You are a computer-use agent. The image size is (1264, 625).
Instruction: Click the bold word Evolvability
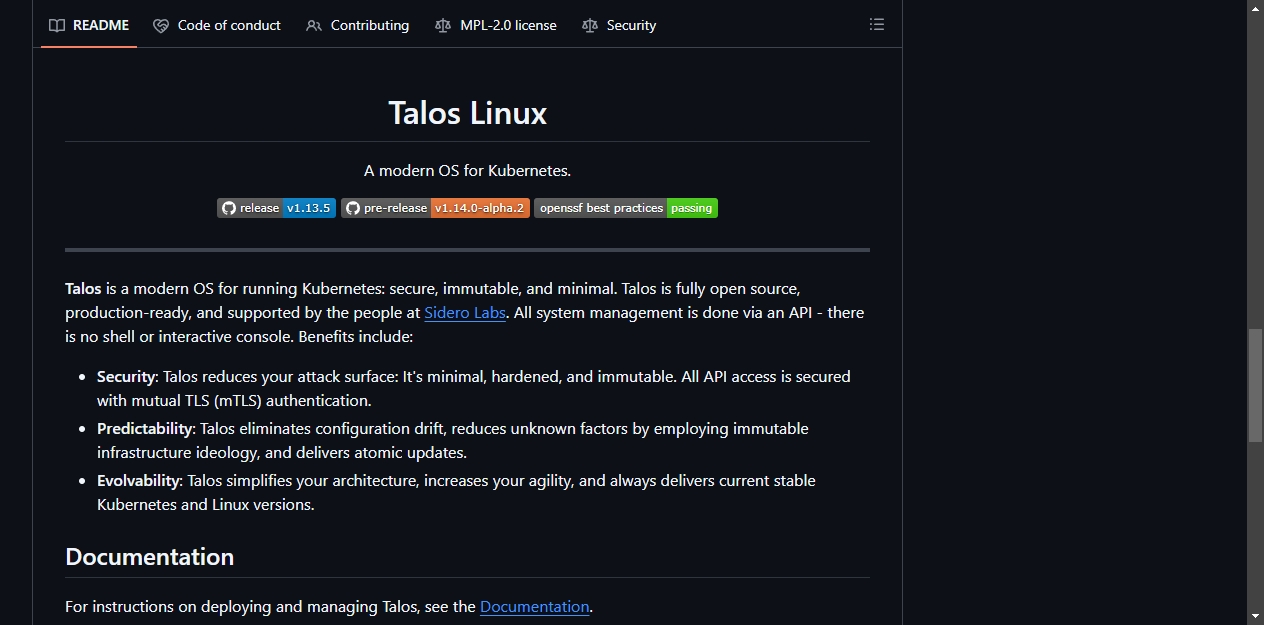coord(138,481)
